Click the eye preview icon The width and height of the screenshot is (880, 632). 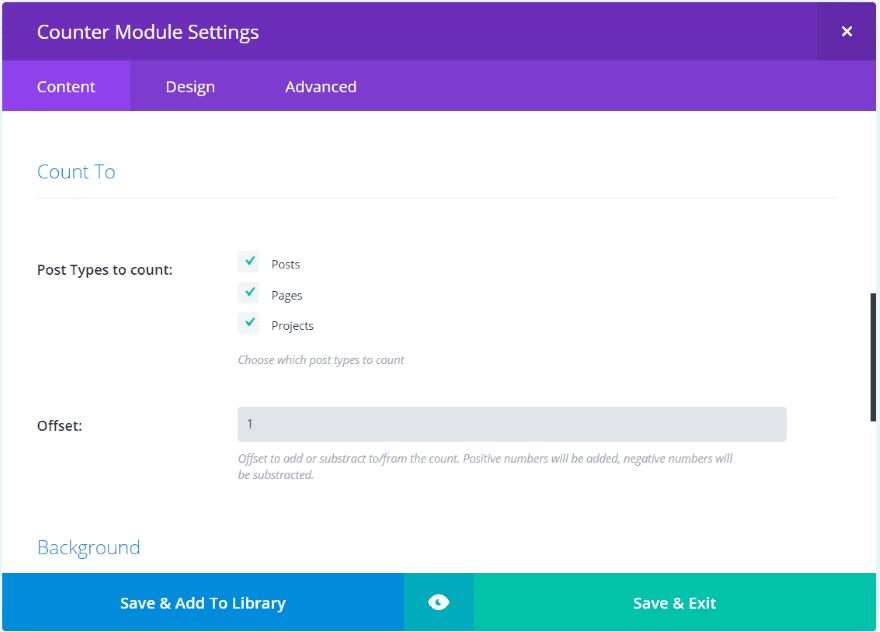coord(438,602)
